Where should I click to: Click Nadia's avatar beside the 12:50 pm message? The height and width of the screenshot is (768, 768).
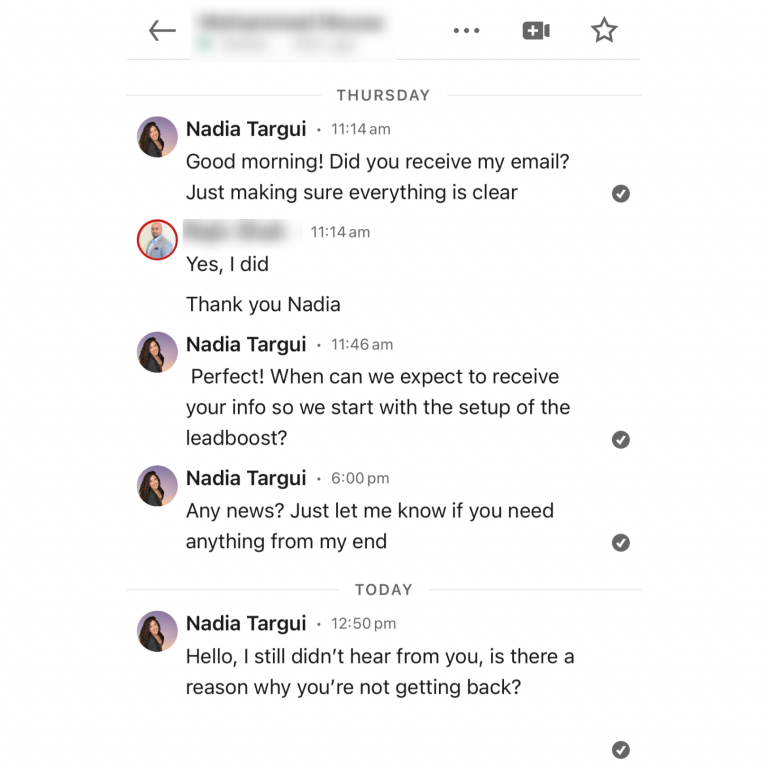coord(157,631)
